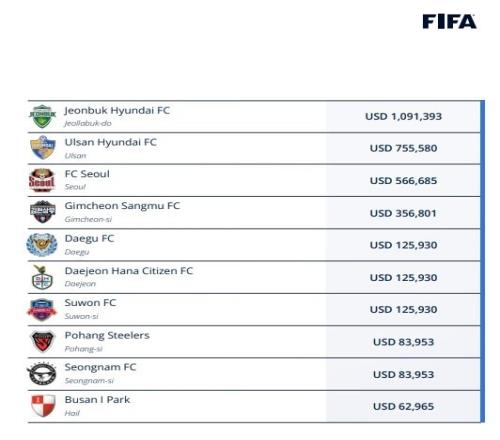Click the Suwon FC club badge
The width and height of the screenshot is (500, 440).
(42, 309)
